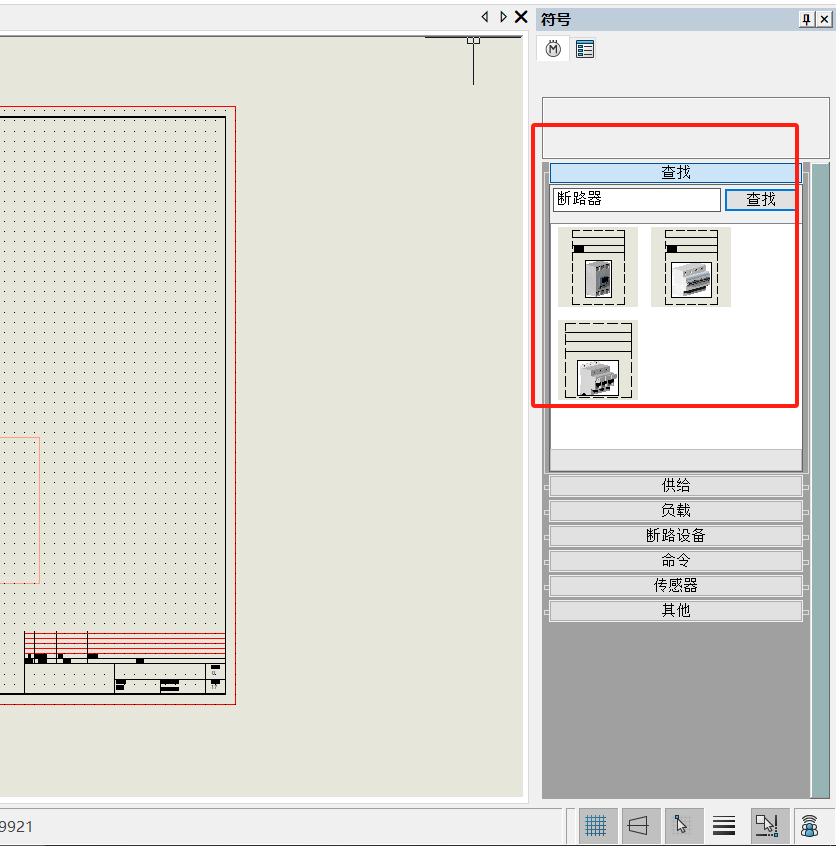Expand the 其他 symbol category
The height and width of the screenshot is (846, 836).
point(675,610)
